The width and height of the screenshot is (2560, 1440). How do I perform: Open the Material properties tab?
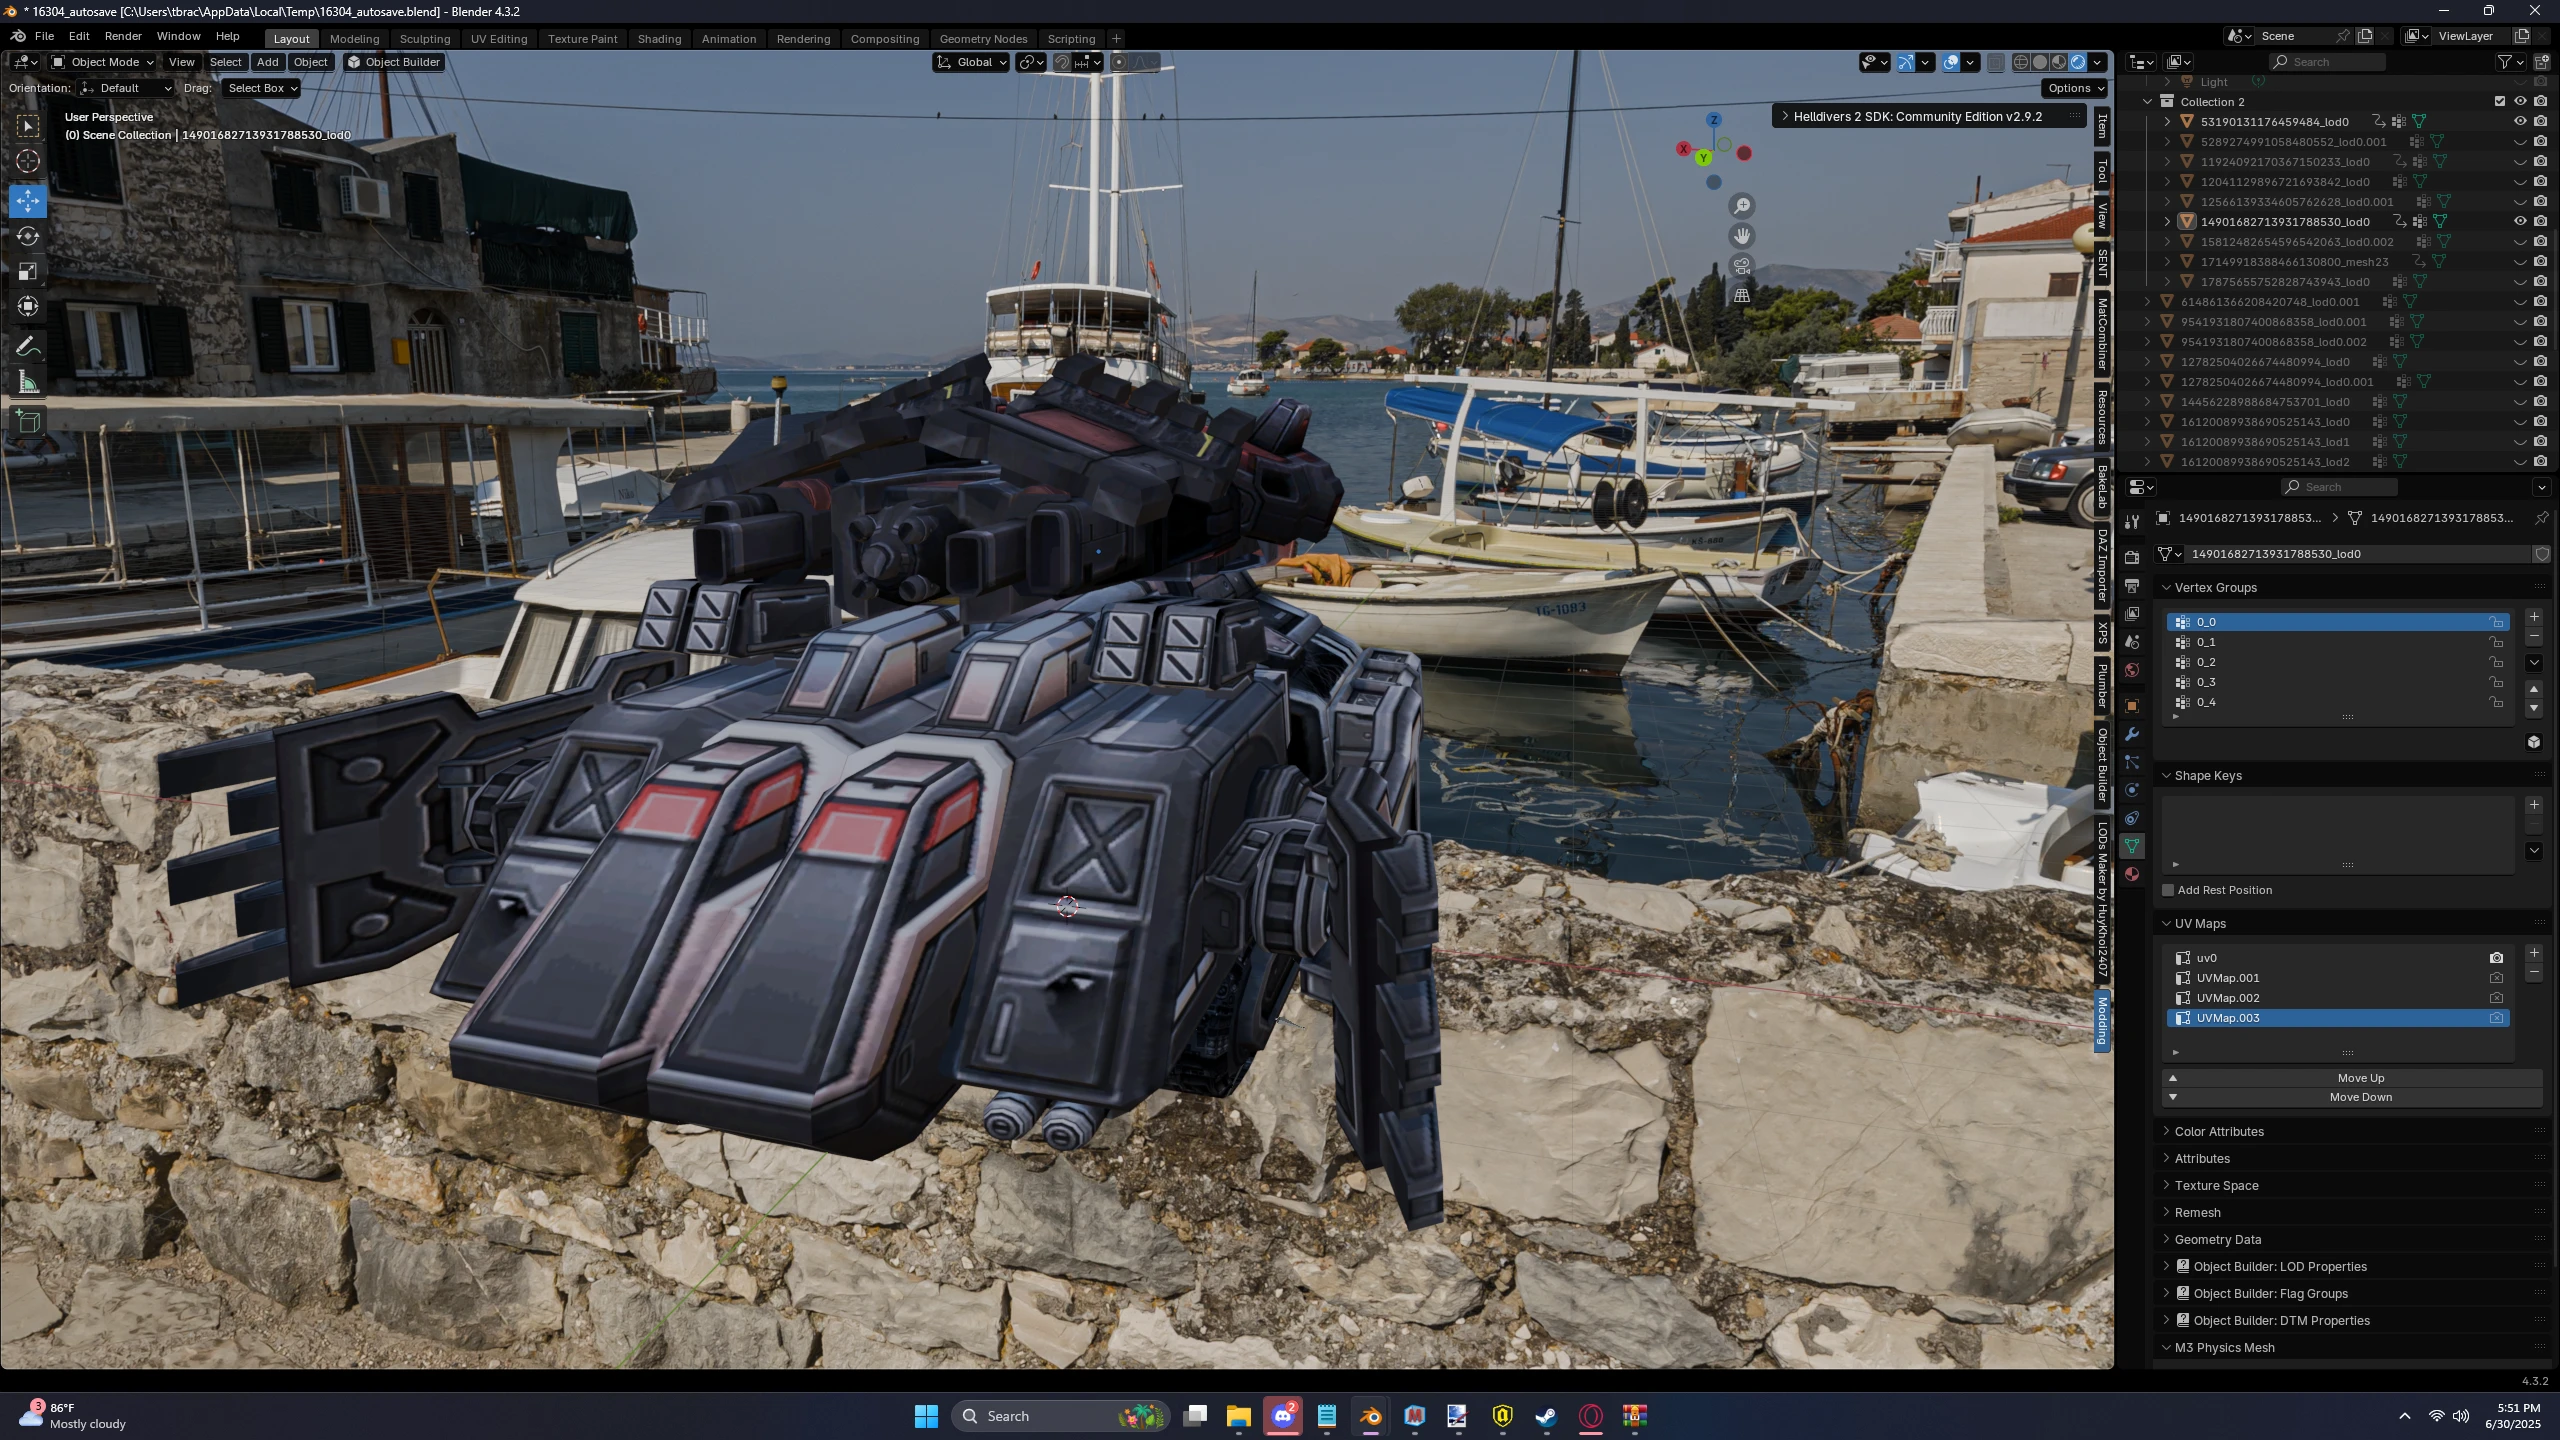(2132, 874)
